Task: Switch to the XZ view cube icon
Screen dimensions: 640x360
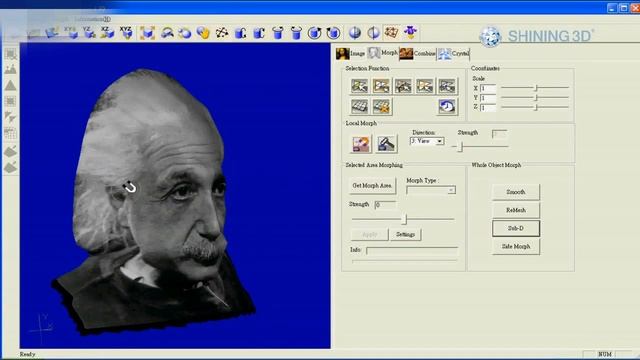Action: (107, 33)
